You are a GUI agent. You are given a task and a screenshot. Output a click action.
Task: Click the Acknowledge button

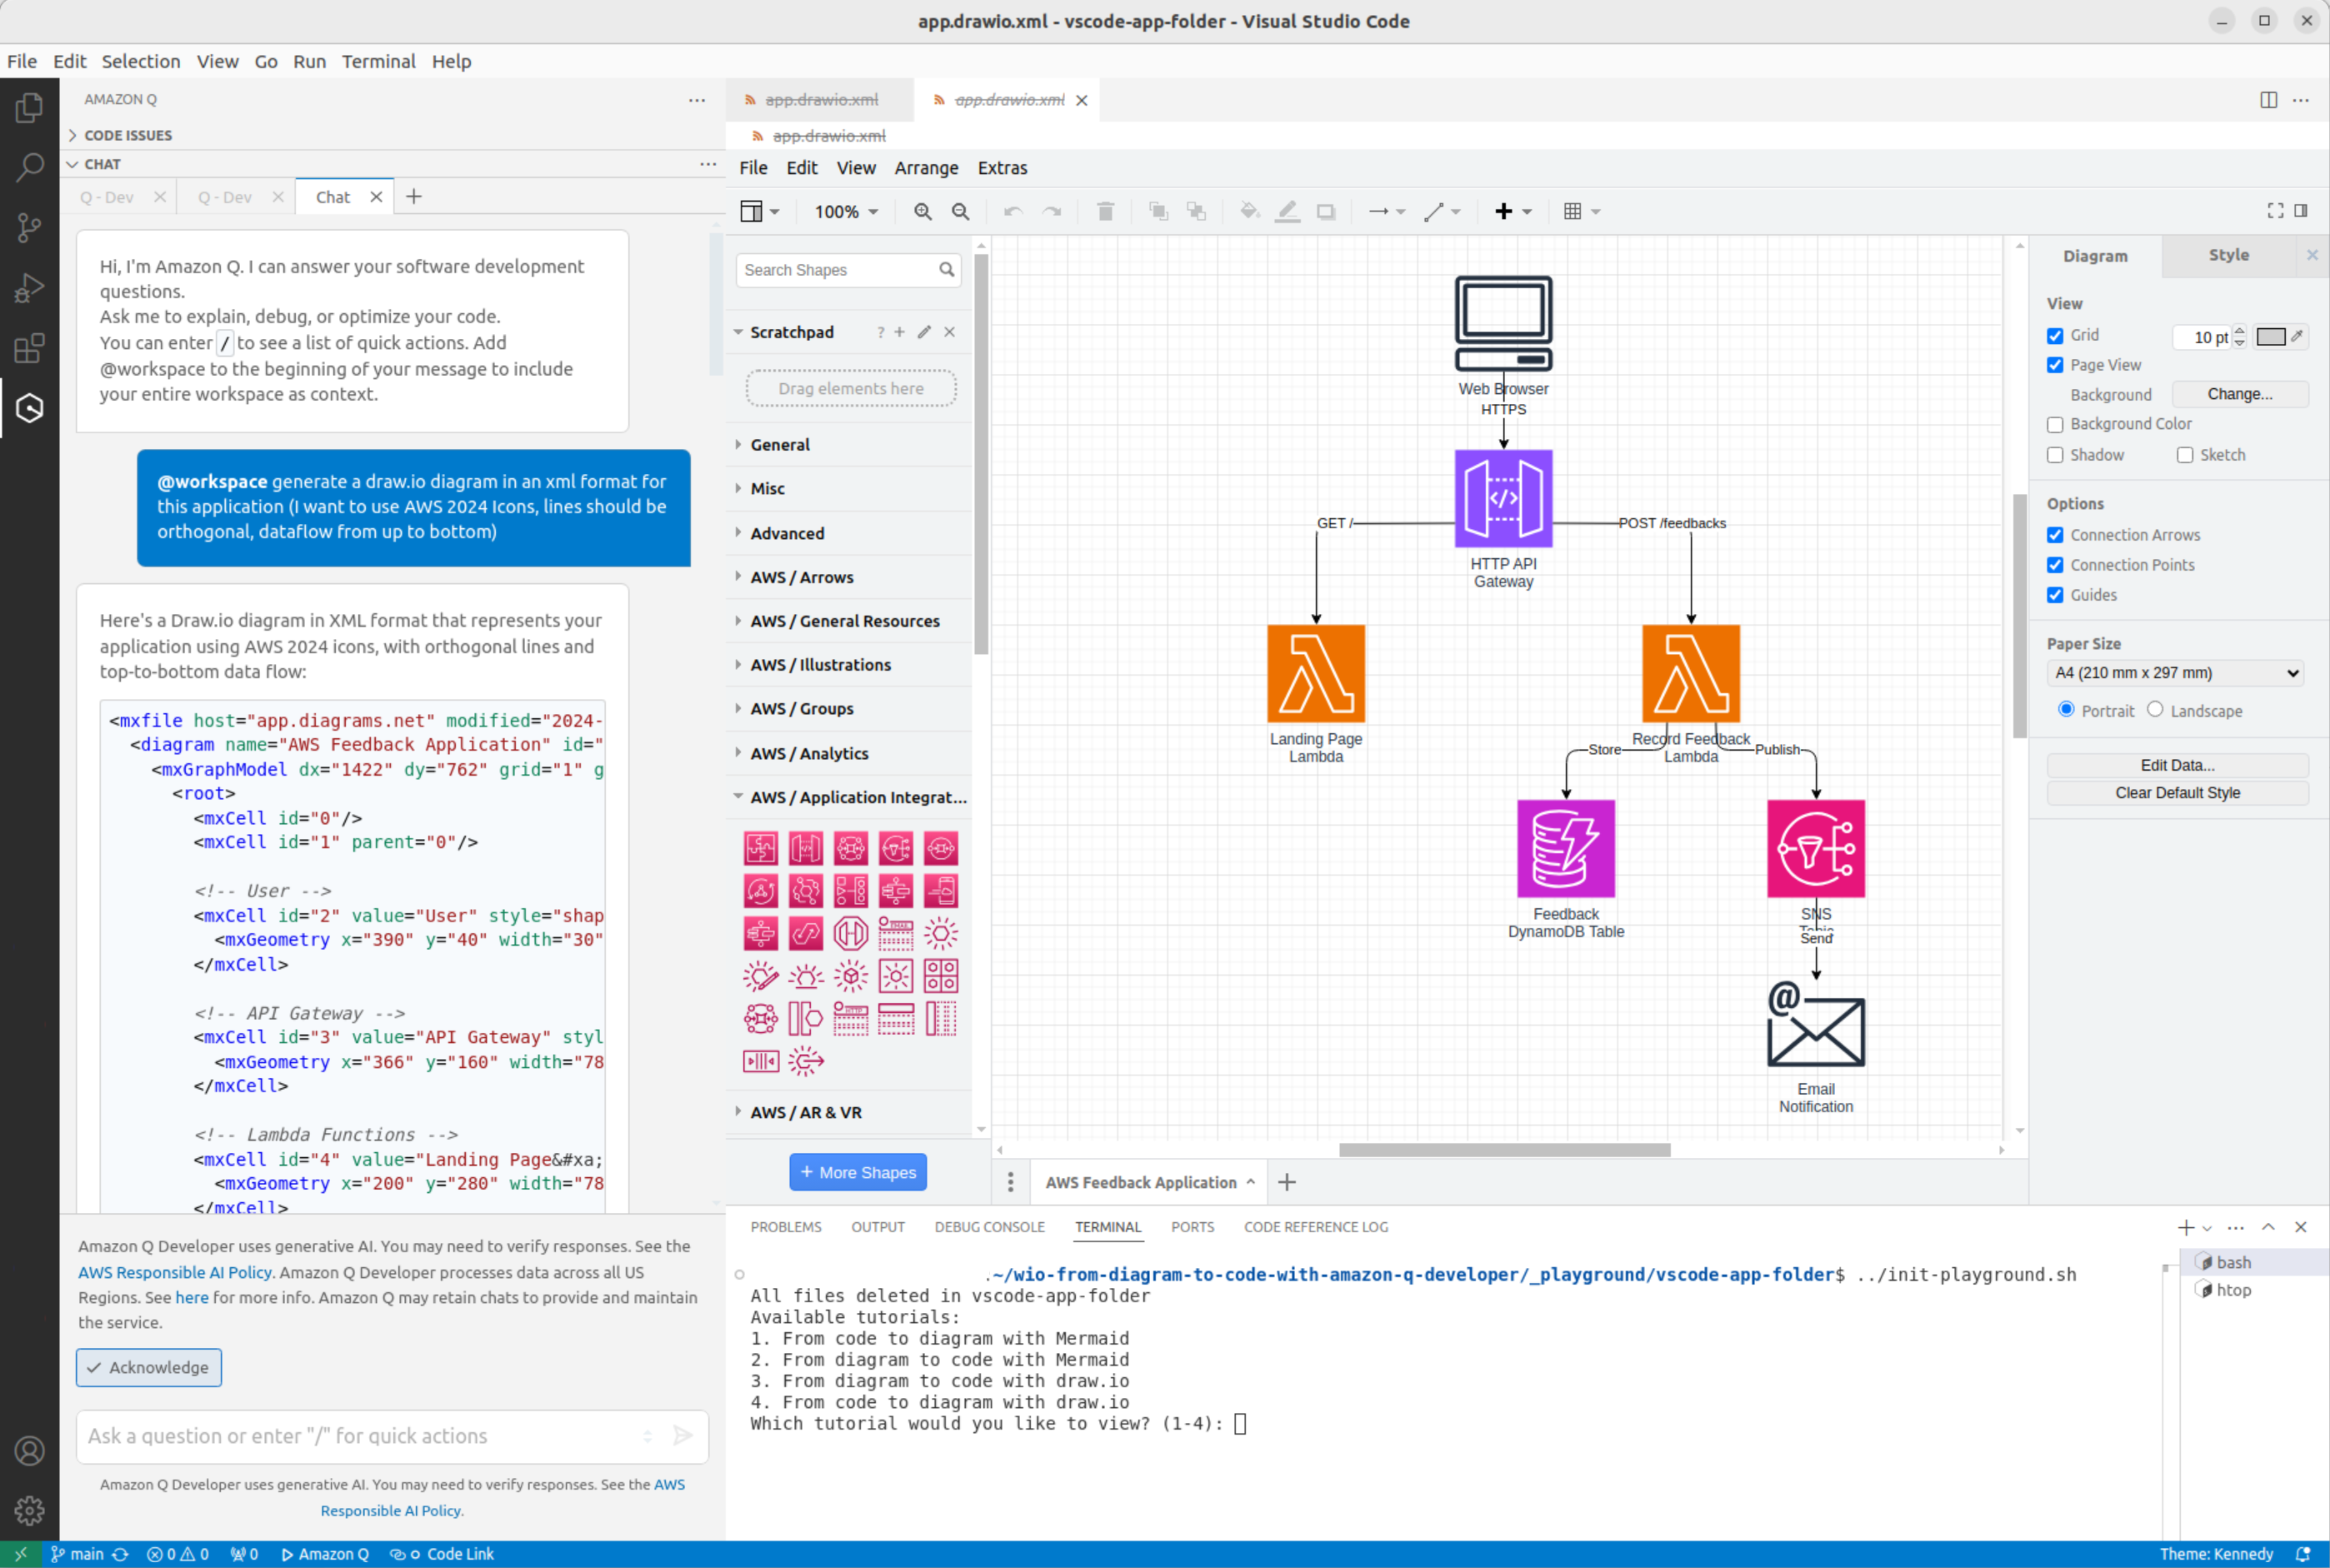point(148,1367)
